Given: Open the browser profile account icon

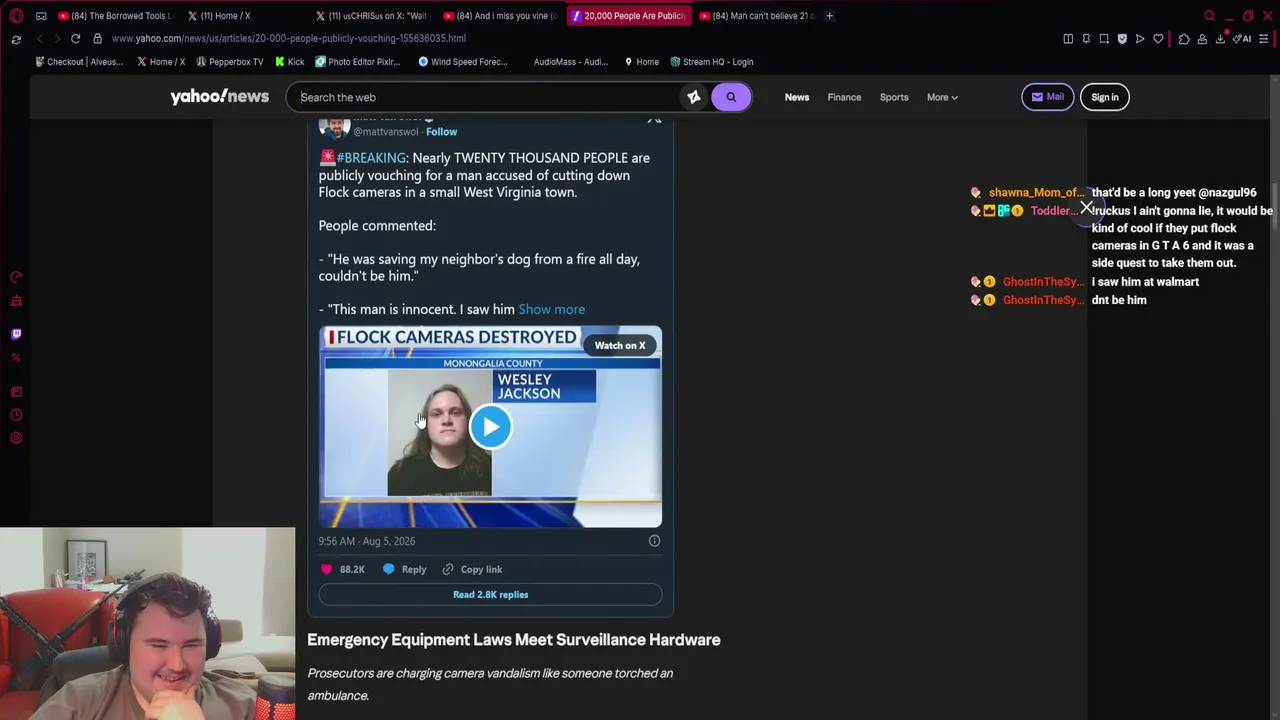Looking at the screenshot, I should tap(1202, 39).
